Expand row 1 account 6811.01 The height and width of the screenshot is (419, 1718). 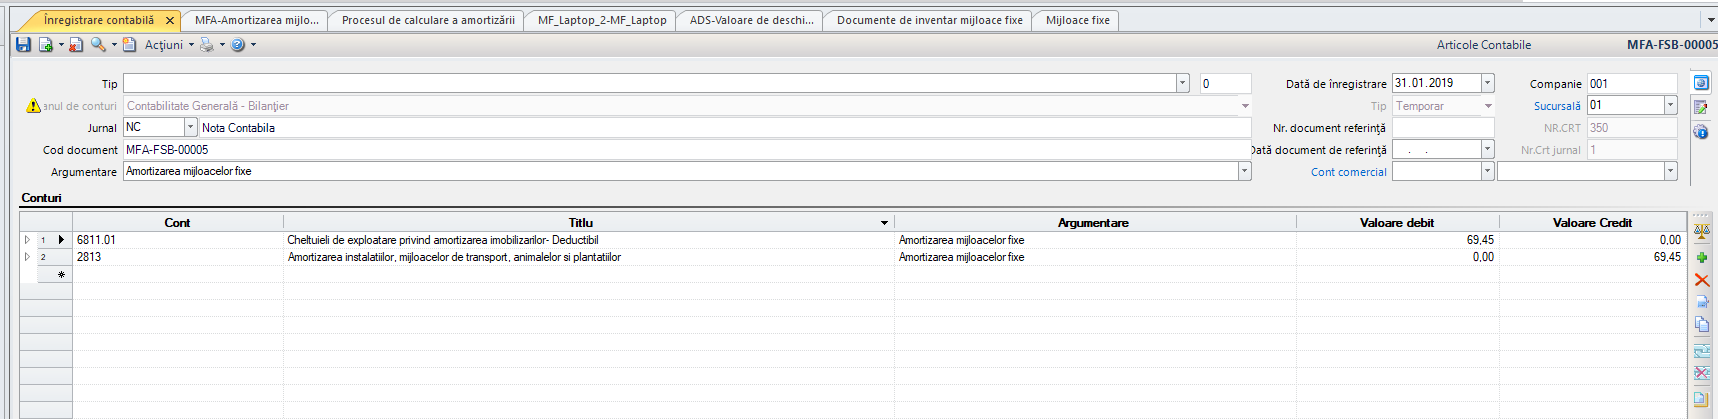27,240
